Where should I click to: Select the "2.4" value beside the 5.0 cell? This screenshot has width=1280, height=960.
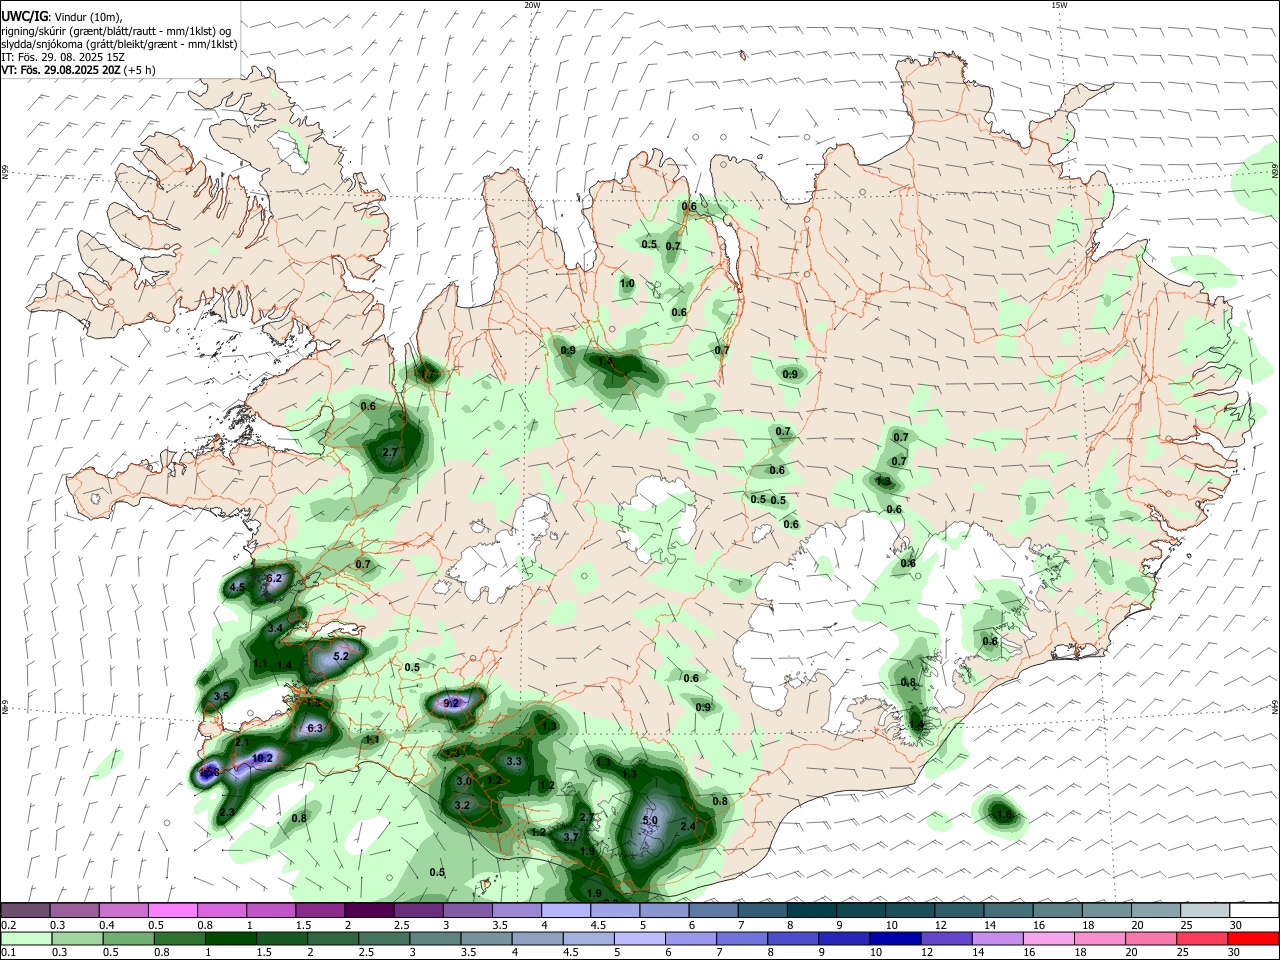point(688,827)
